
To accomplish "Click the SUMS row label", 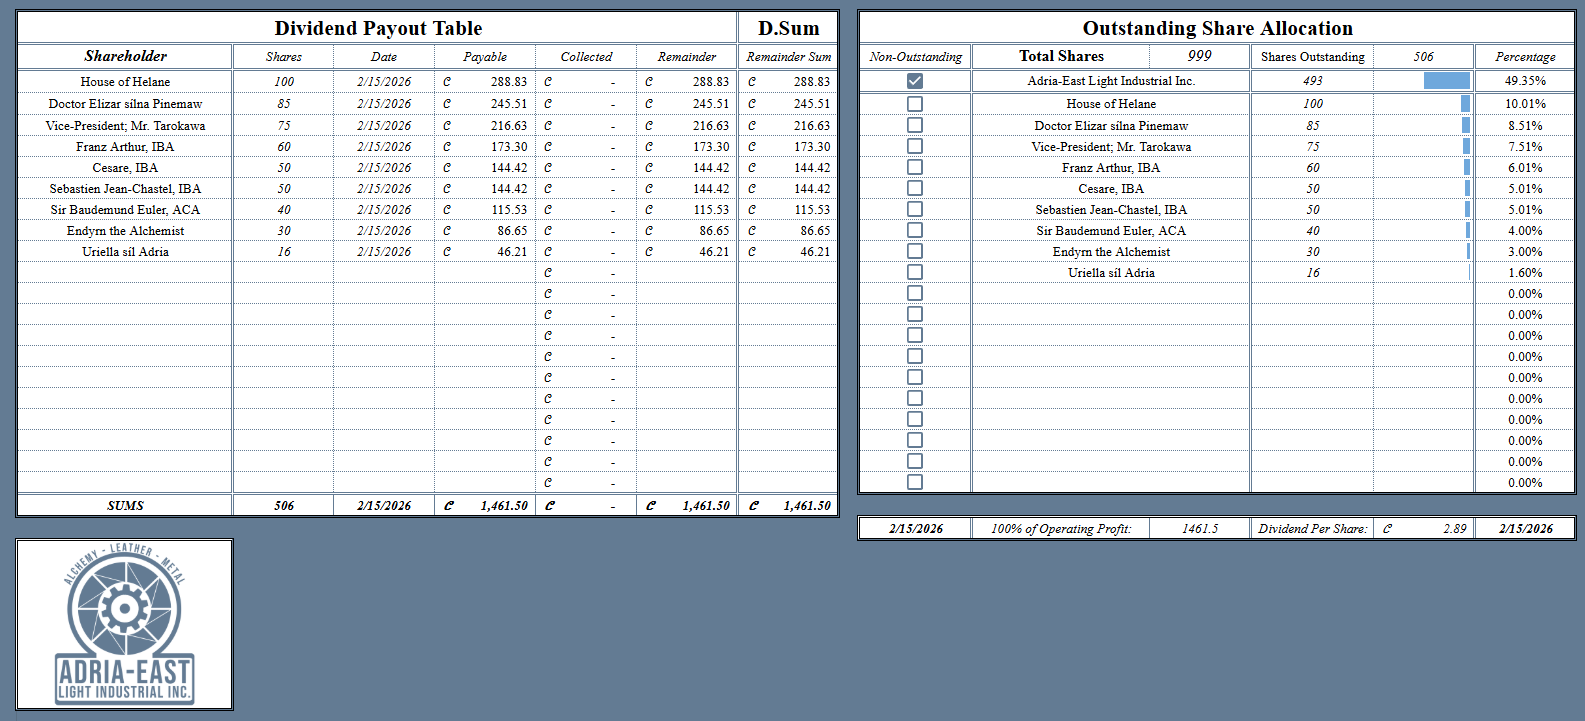I will [125, 506].
